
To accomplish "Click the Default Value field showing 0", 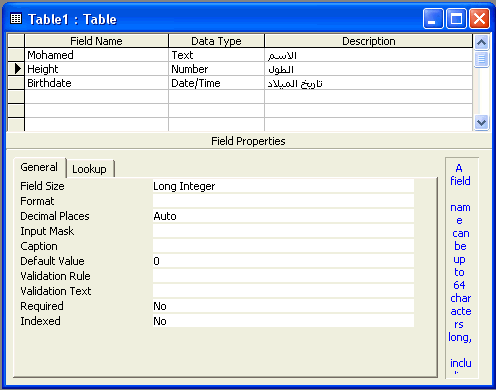I will (x=283, y=261).
